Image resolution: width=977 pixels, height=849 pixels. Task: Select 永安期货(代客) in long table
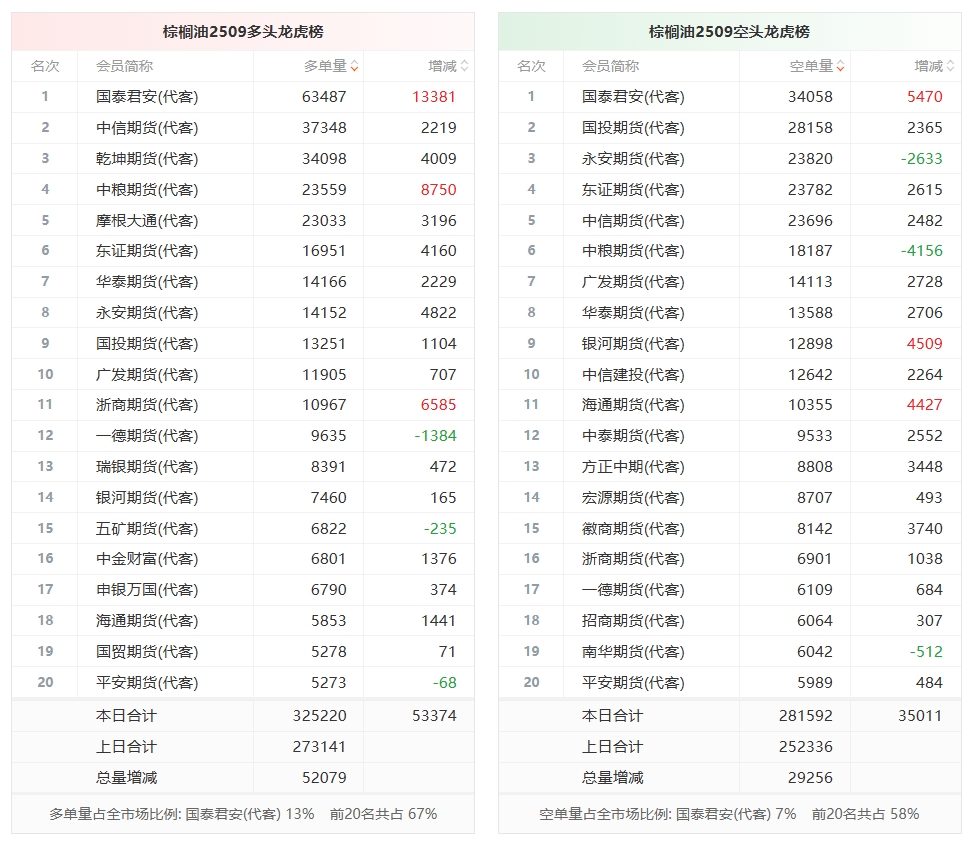coord(147,313)
